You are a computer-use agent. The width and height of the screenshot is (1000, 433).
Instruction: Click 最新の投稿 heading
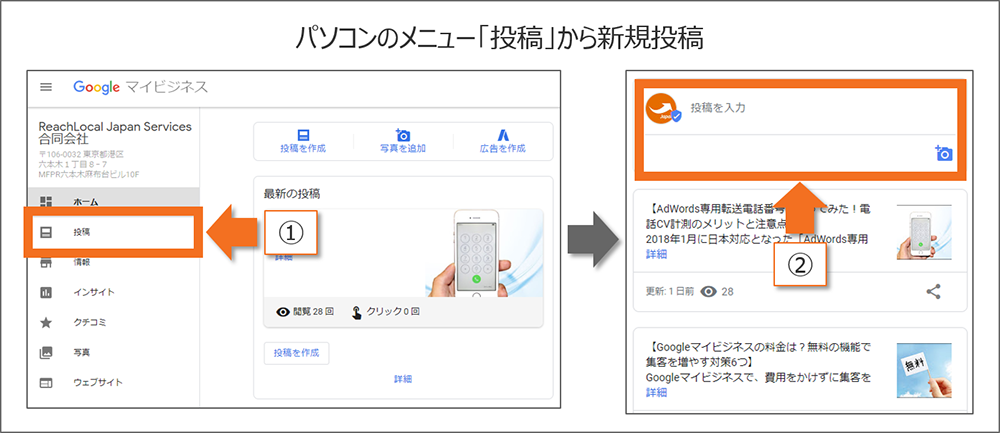(x=294, y=193)
